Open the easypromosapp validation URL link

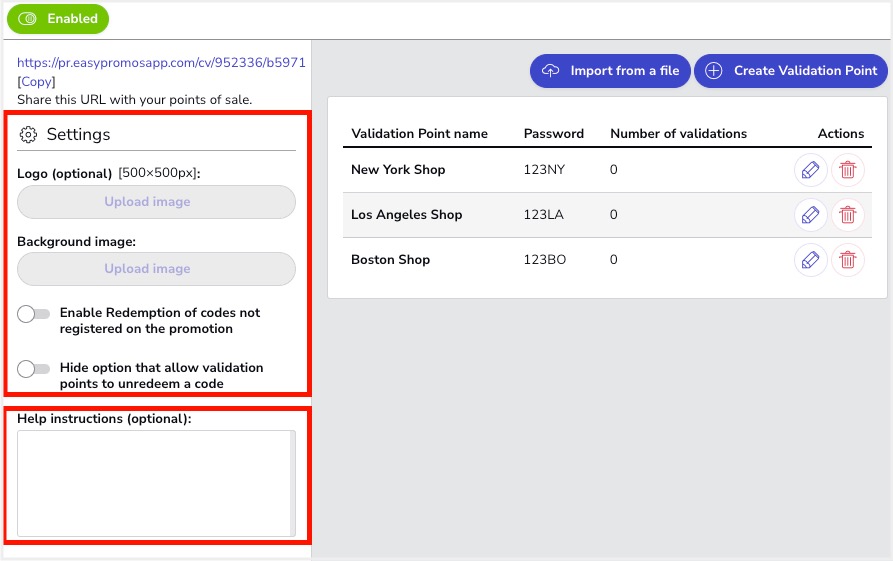click(x=161, y=63)
